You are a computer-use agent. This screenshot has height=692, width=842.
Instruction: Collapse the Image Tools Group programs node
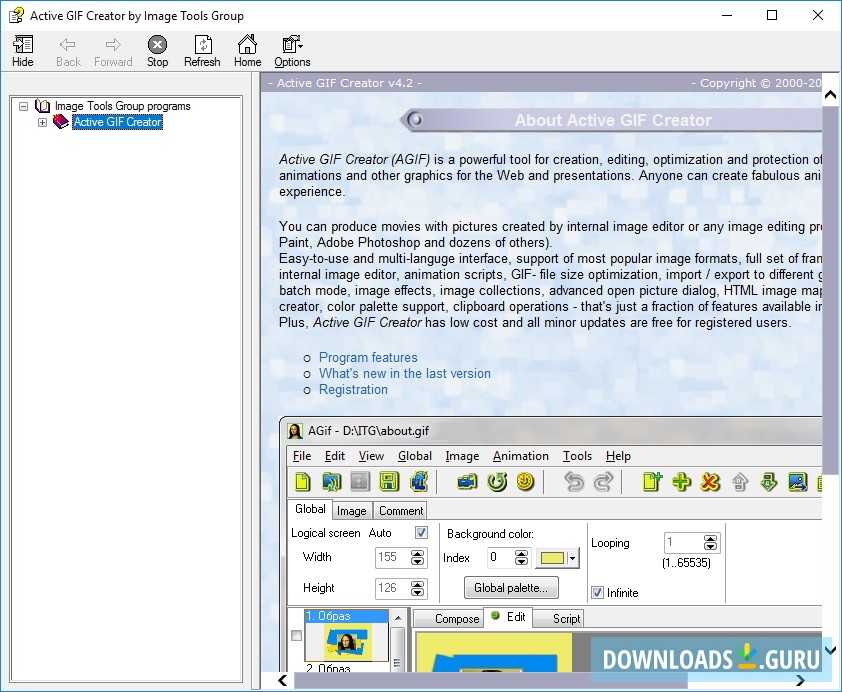[23, 106]
